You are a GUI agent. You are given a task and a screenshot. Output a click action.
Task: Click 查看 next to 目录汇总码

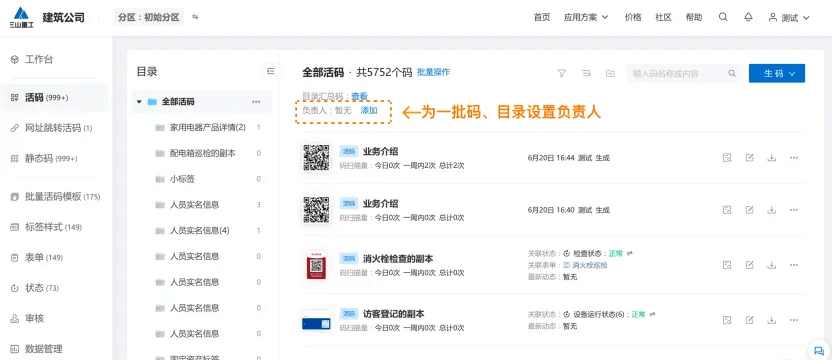click(x=359, y=97)
